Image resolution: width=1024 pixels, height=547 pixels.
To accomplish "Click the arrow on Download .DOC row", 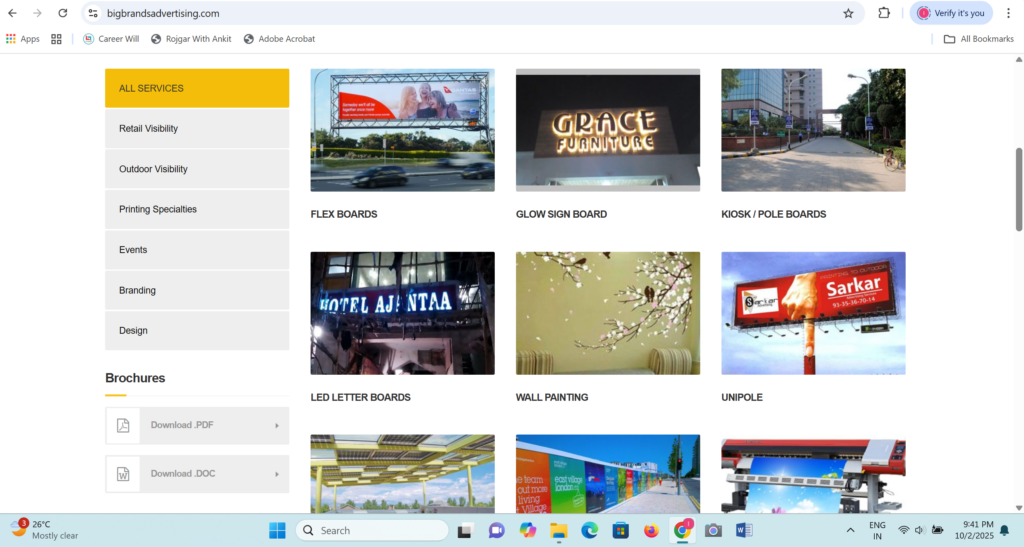I will click(277, 474).
